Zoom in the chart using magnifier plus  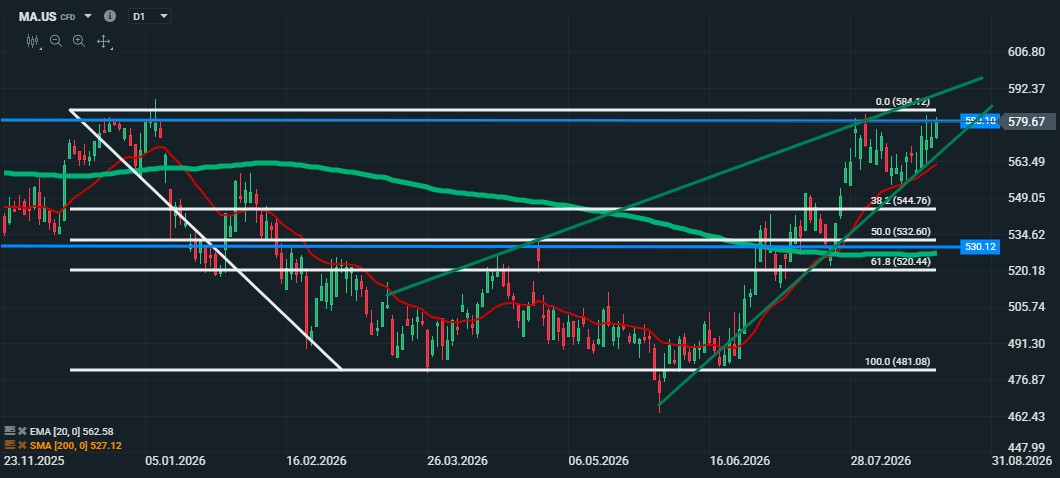(79, 41)
